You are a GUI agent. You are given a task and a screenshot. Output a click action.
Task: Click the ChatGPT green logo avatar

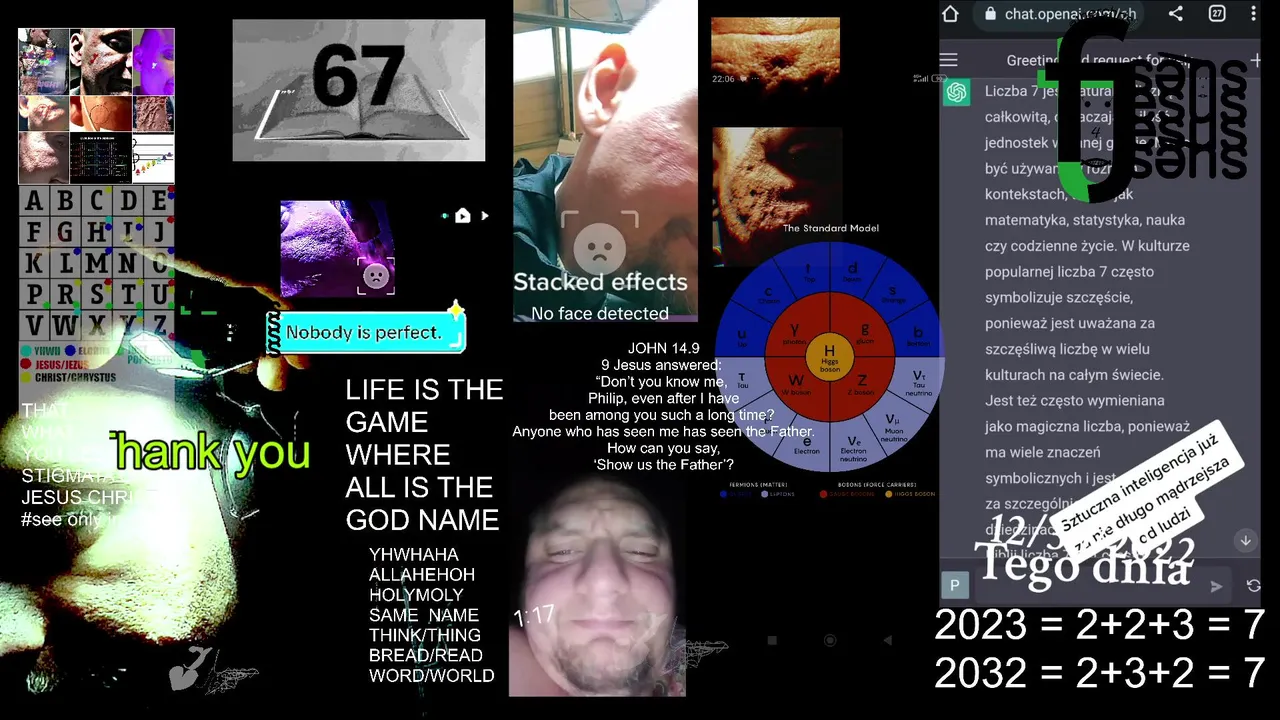pos(957,92)
